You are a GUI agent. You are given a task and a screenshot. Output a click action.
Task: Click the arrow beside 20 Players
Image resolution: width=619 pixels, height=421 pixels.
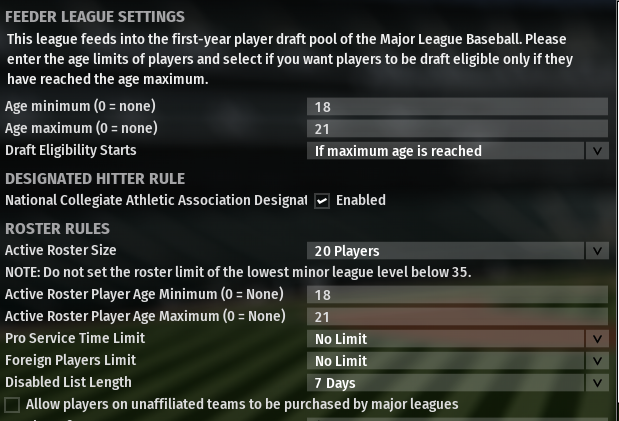[x=597, y=251]
